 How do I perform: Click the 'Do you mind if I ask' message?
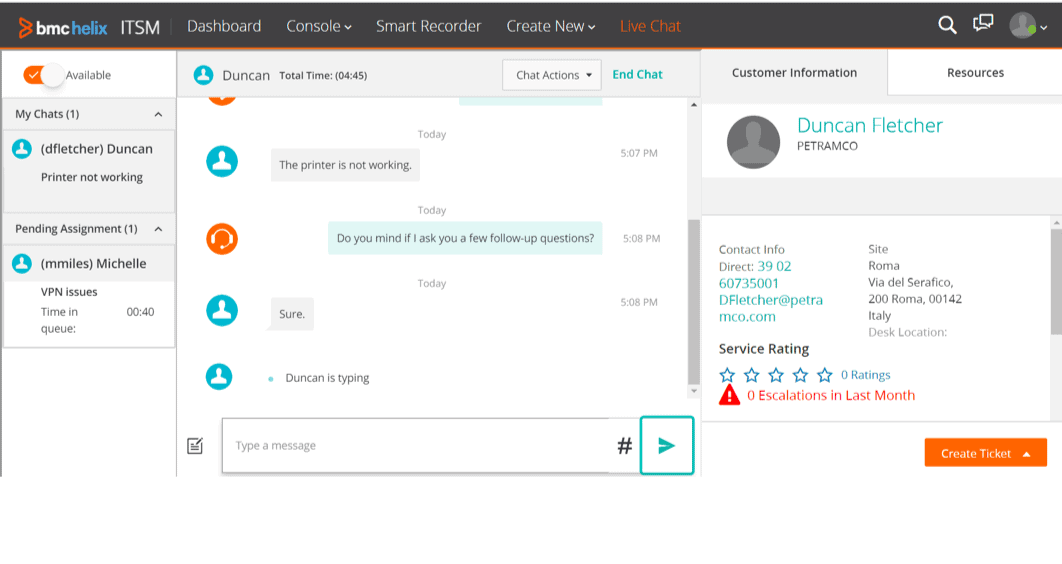465,238
